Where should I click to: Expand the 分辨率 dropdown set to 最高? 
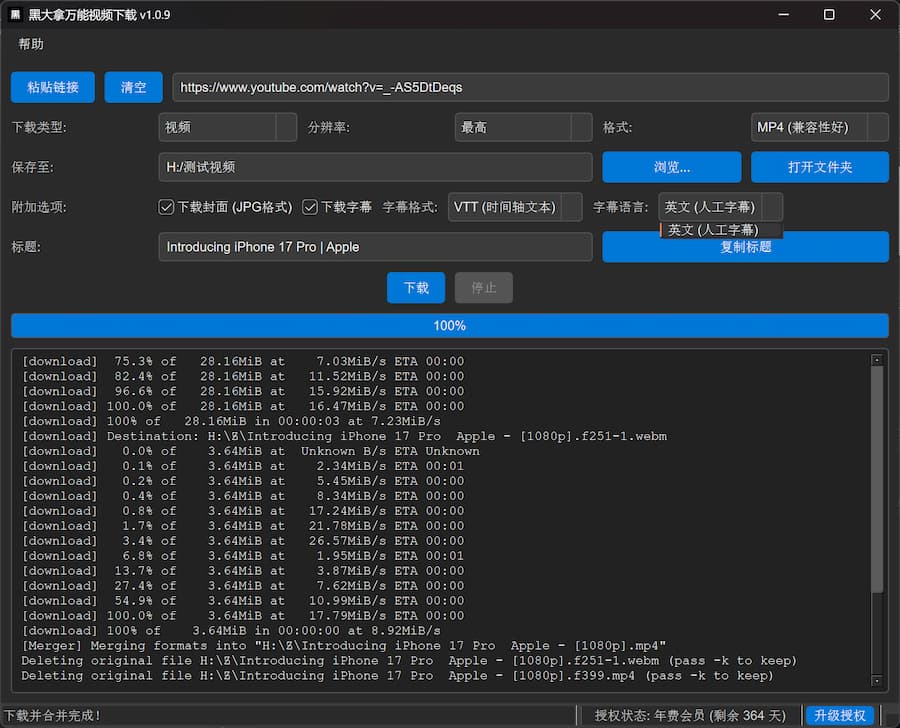click(x=523, y=127)
